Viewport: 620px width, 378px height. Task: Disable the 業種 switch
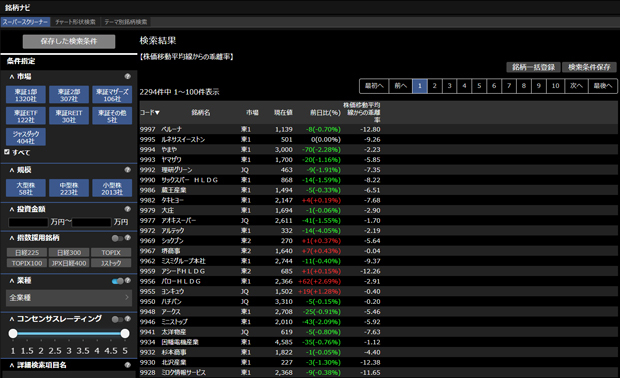pos(117,281)
